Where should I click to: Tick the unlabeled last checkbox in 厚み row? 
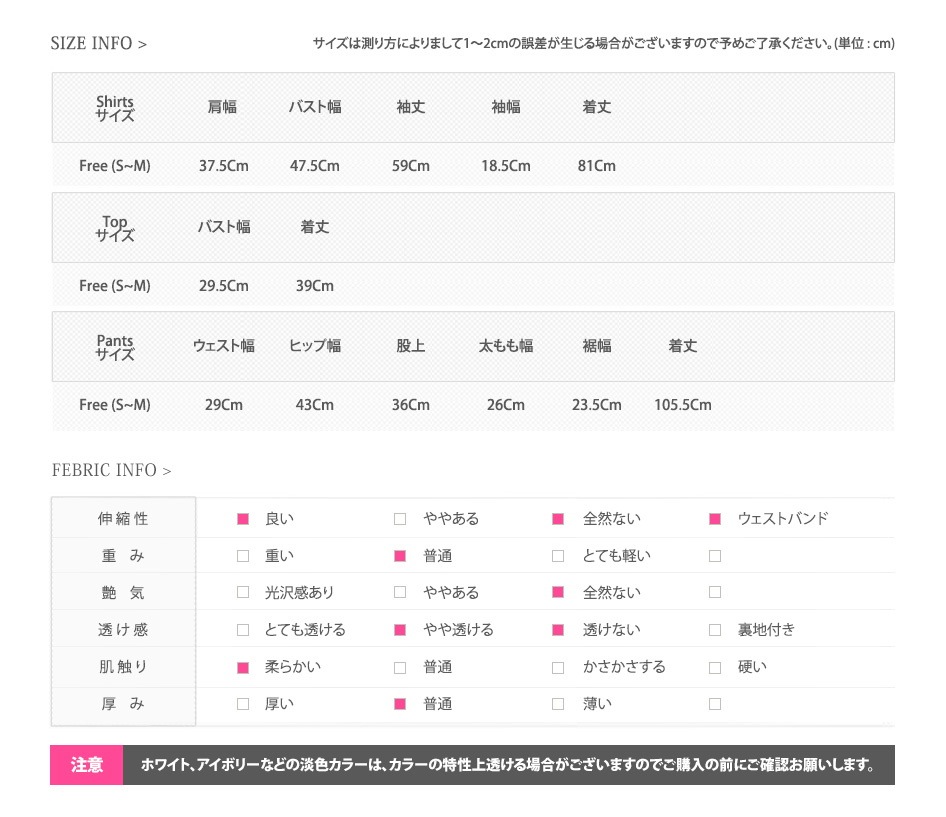(715, 704)
